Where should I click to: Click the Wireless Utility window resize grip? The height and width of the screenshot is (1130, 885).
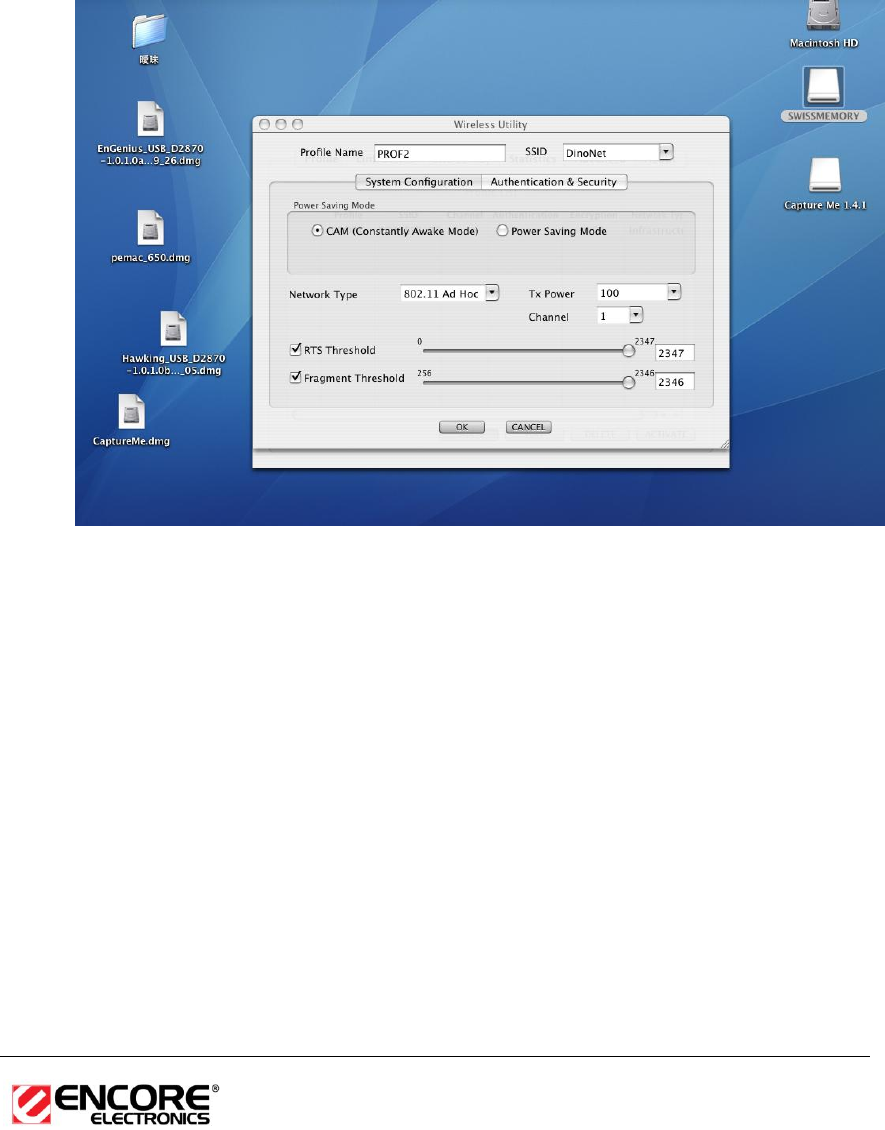[x=724, y=445]
